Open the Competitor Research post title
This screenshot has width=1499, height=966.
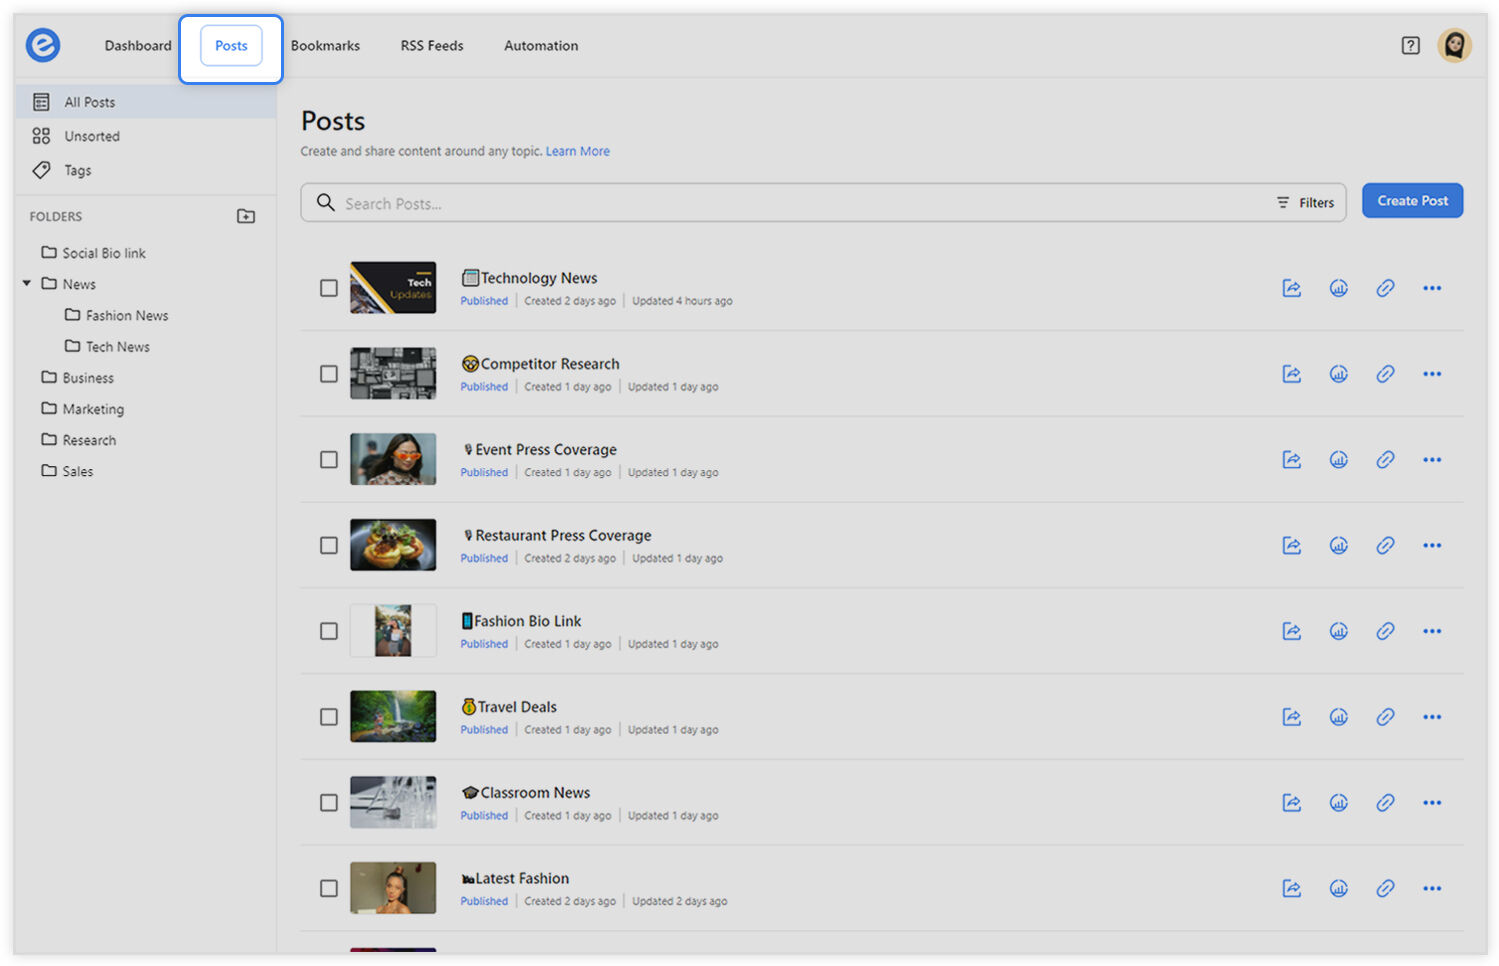point(550,364)
